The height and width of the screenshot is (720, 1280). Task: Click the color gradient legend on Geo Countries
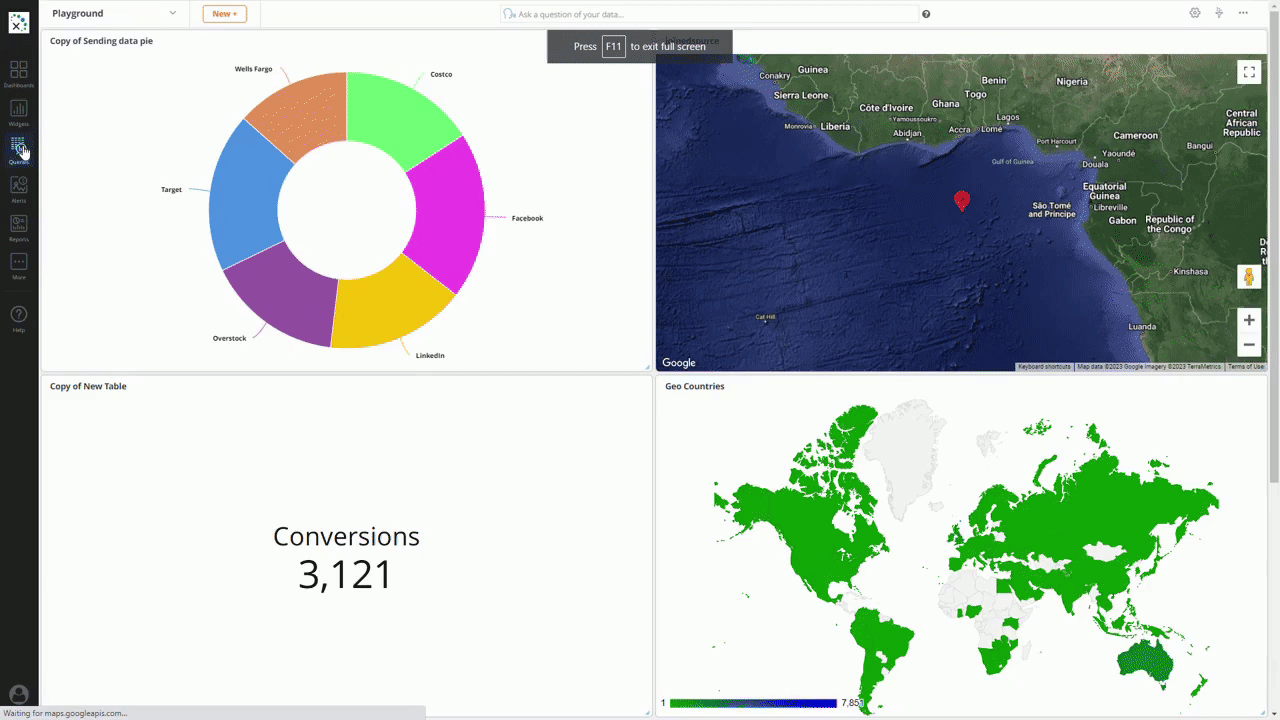coord(754,703)
